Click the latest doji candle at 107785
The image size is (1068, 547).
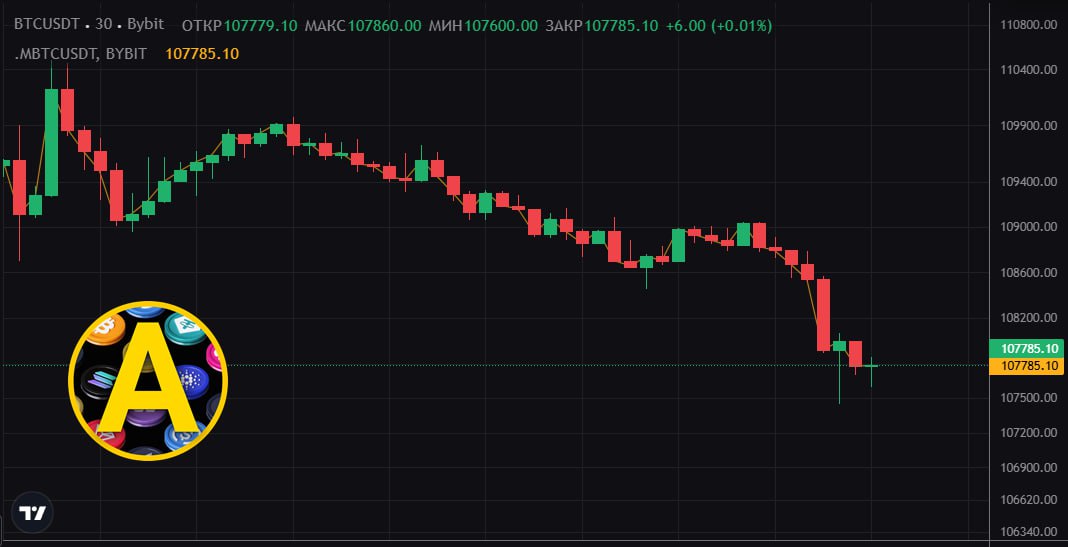[871, 366]
